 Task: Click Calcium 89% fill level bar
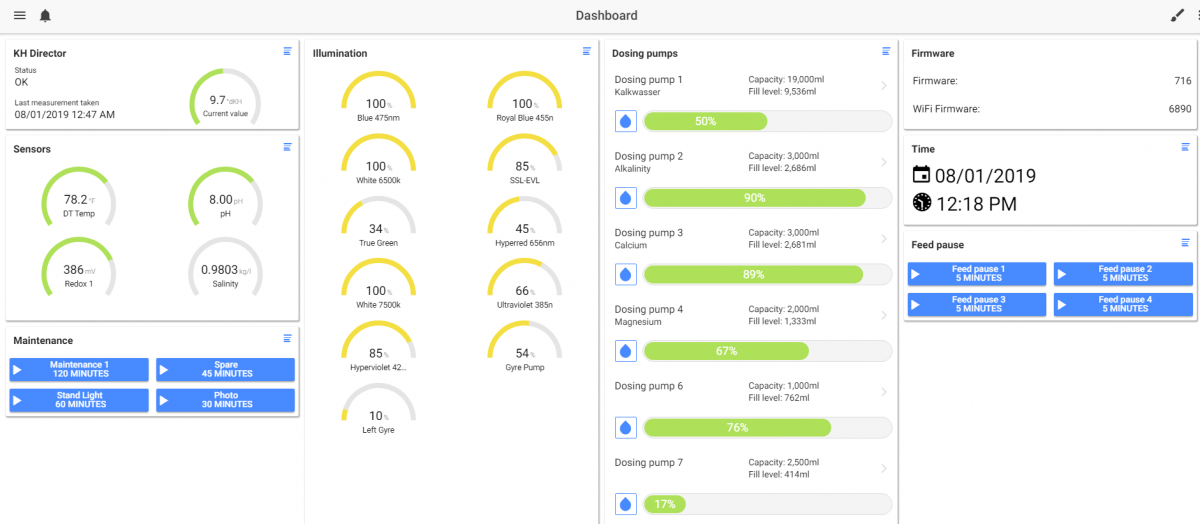767,274
